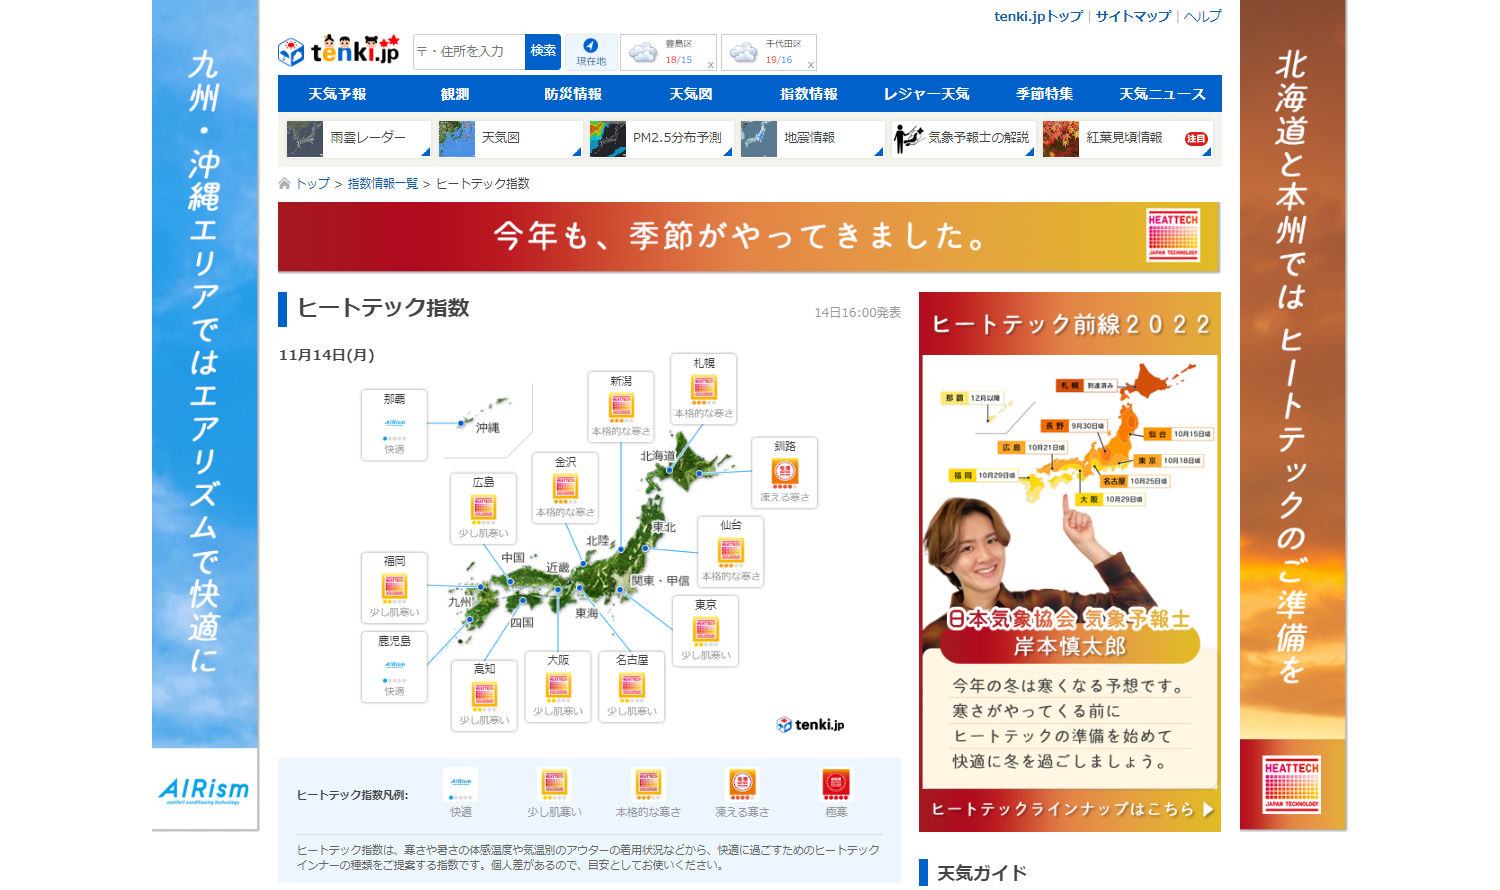1500x890 pixels.
Task: Select the 金沢 heat-tech index card
Action: (565, 487)
